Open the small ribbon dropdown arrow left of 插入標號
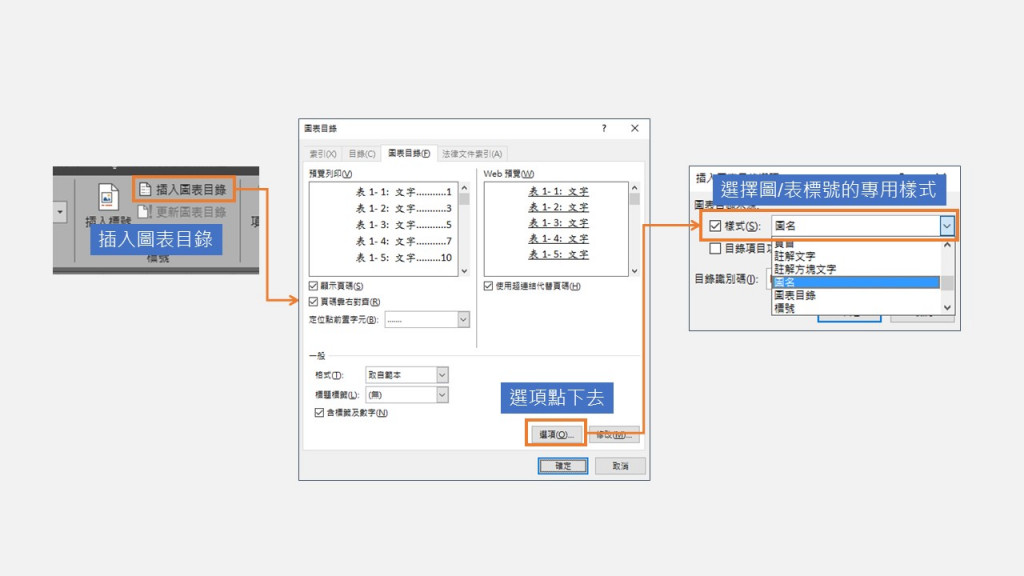 coord(60,212)
